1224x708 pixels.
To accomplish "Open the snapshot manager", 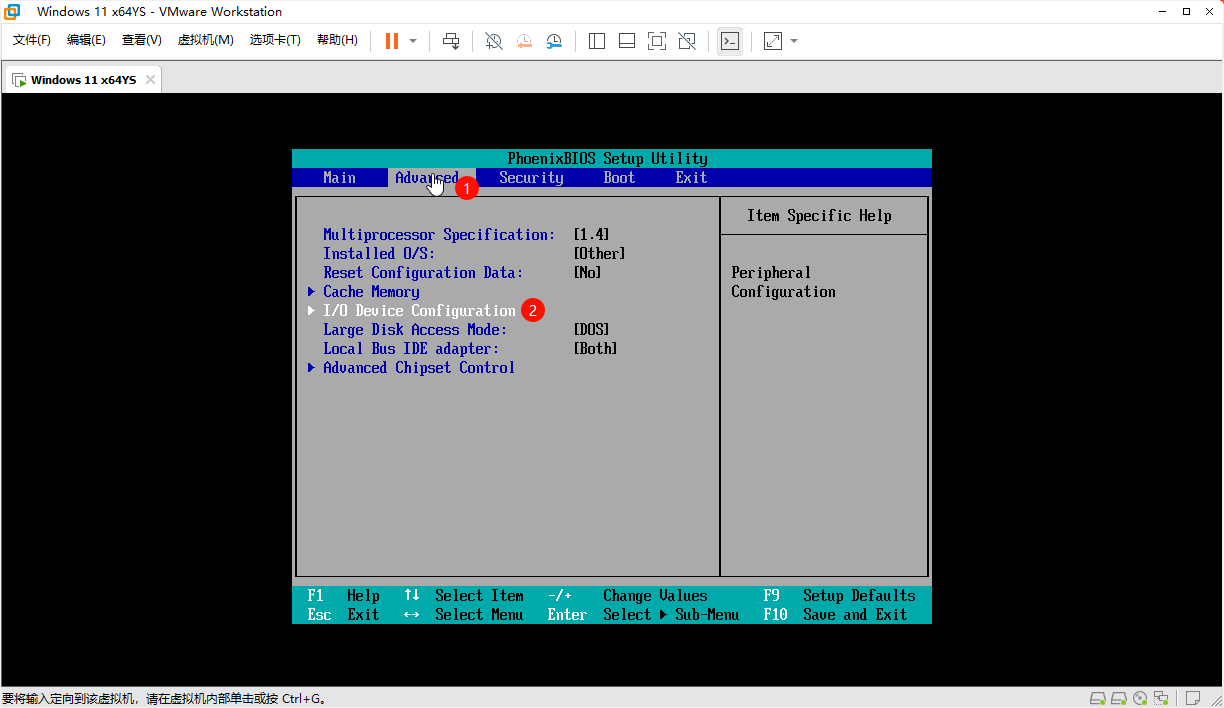I will (554, 41).
